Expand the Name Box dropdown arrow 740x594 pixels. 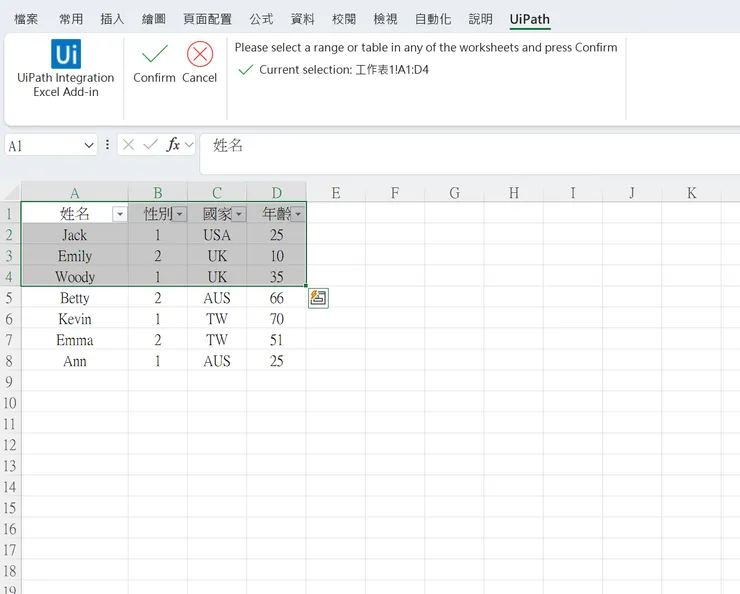89,145
